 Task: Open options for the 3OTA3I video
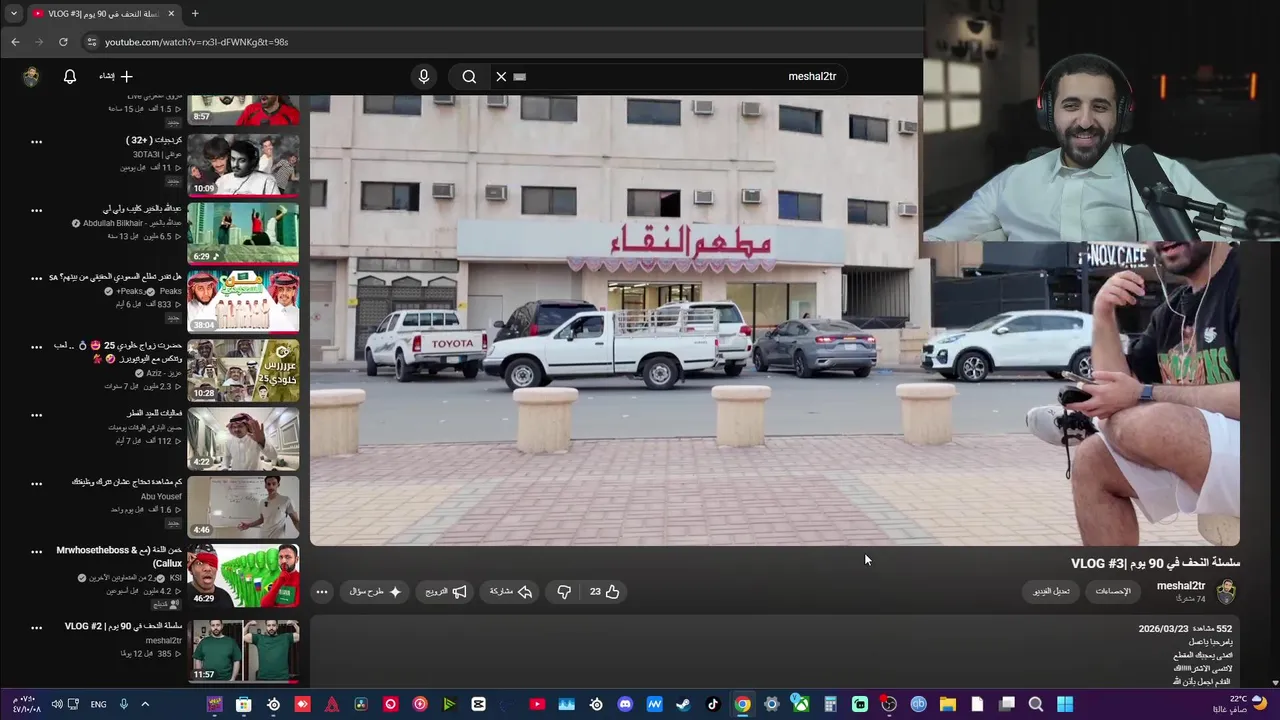[36, 142]
